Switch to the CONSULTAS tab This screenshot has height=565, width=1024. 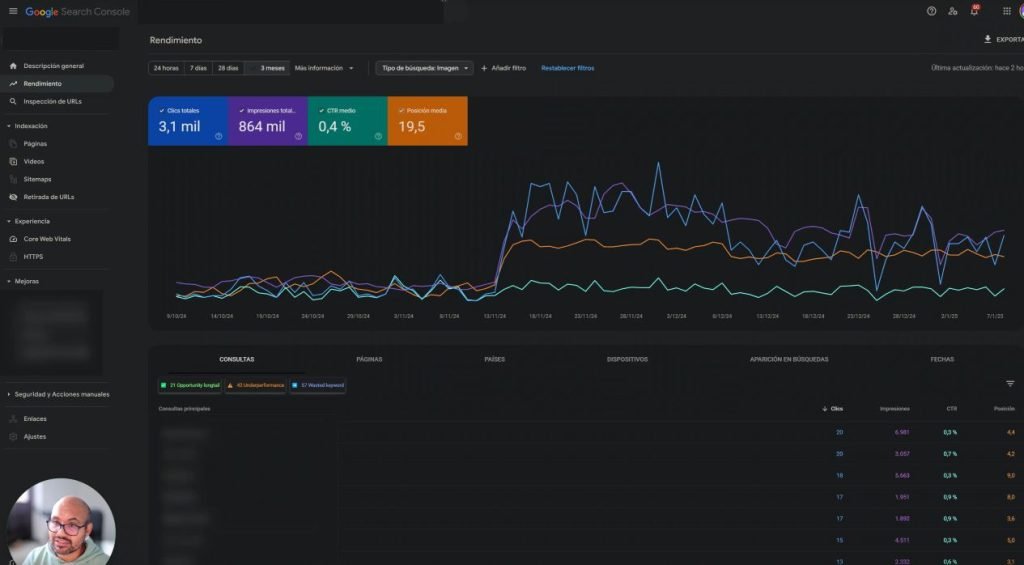tap(236, 359)
